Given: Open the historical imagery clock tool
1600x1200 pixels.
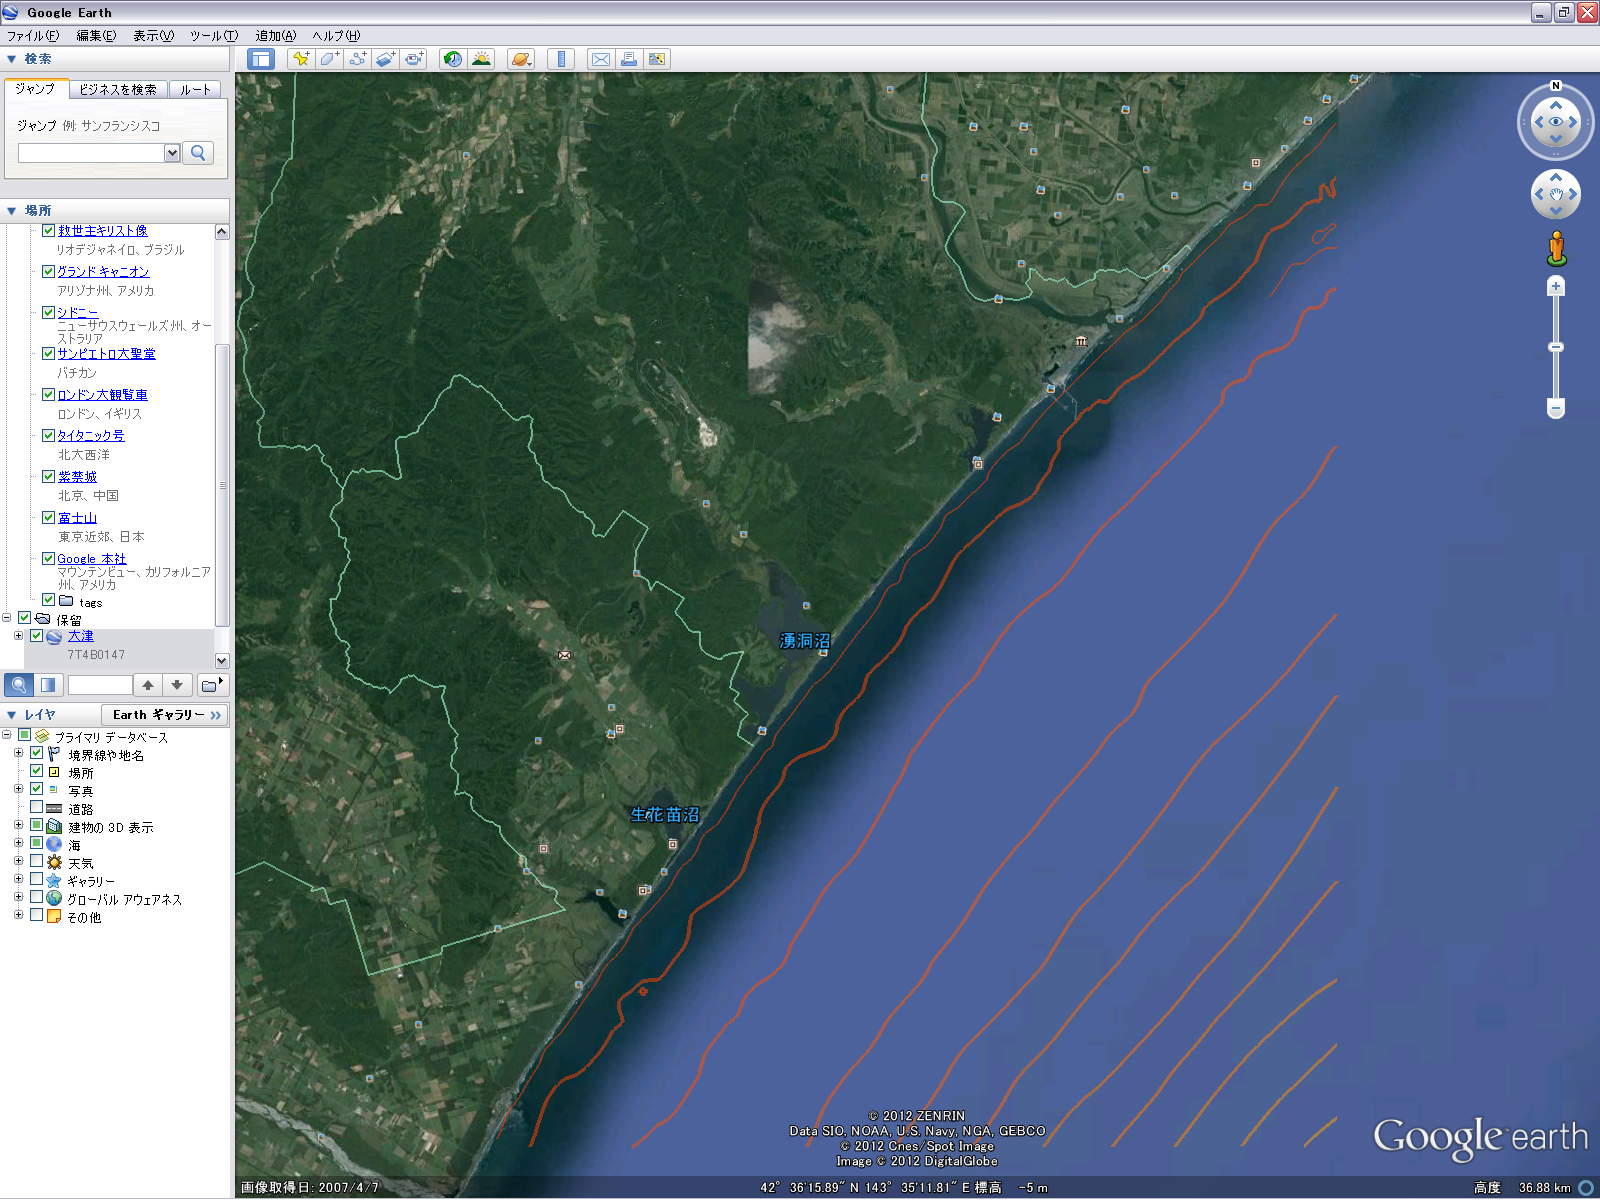Looking at the screenshot, I should [453, 59].
